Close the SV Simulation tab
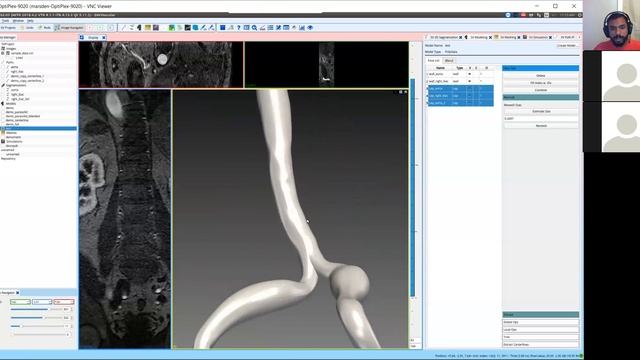Image resolution: width=640 pixels, height=360 pixels. click(550, 38)
